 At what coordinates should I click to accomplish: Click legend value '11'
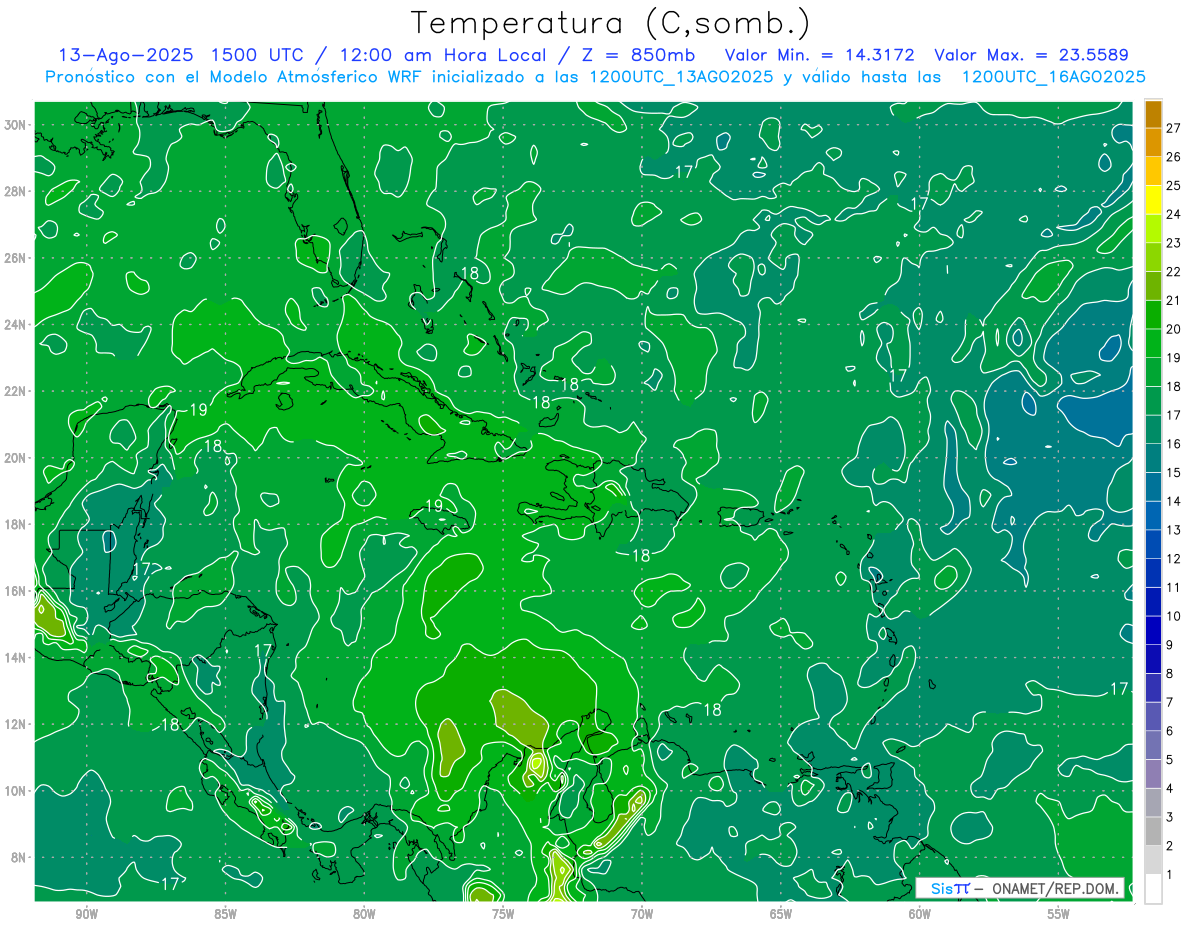(x=1174, y=588)
